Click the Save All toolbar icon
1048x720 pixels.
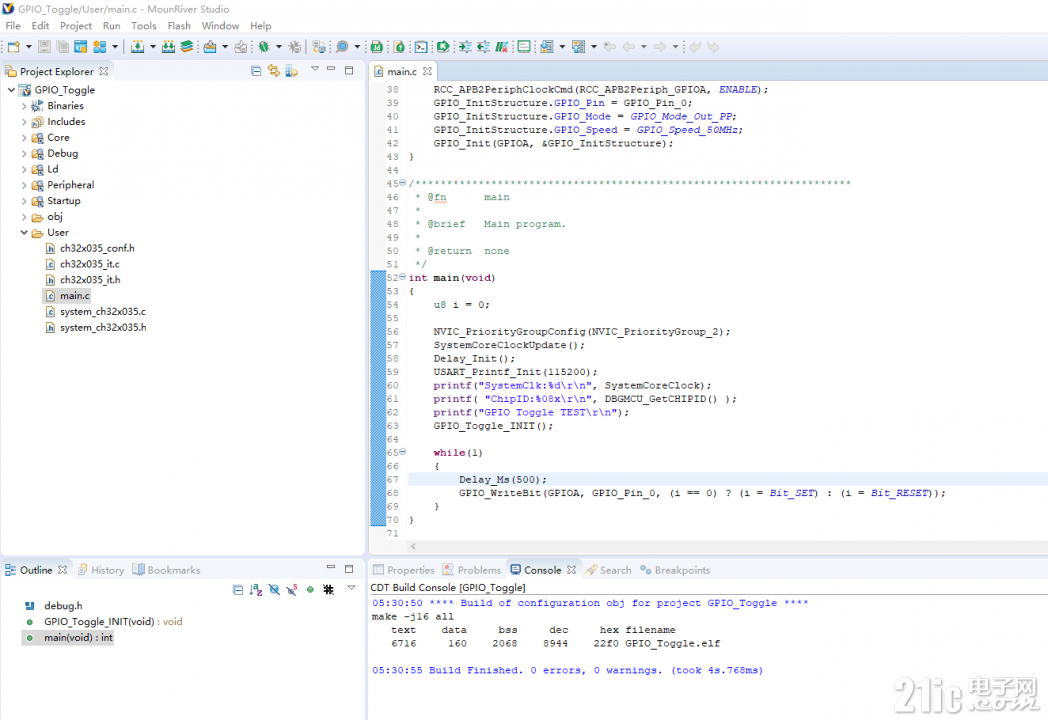coord(62,47)
